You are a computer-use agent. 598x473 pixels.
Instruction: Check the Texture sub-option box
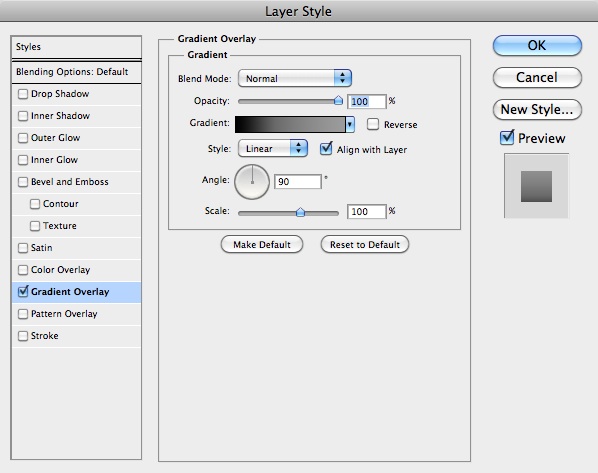[x=35, y=226]
